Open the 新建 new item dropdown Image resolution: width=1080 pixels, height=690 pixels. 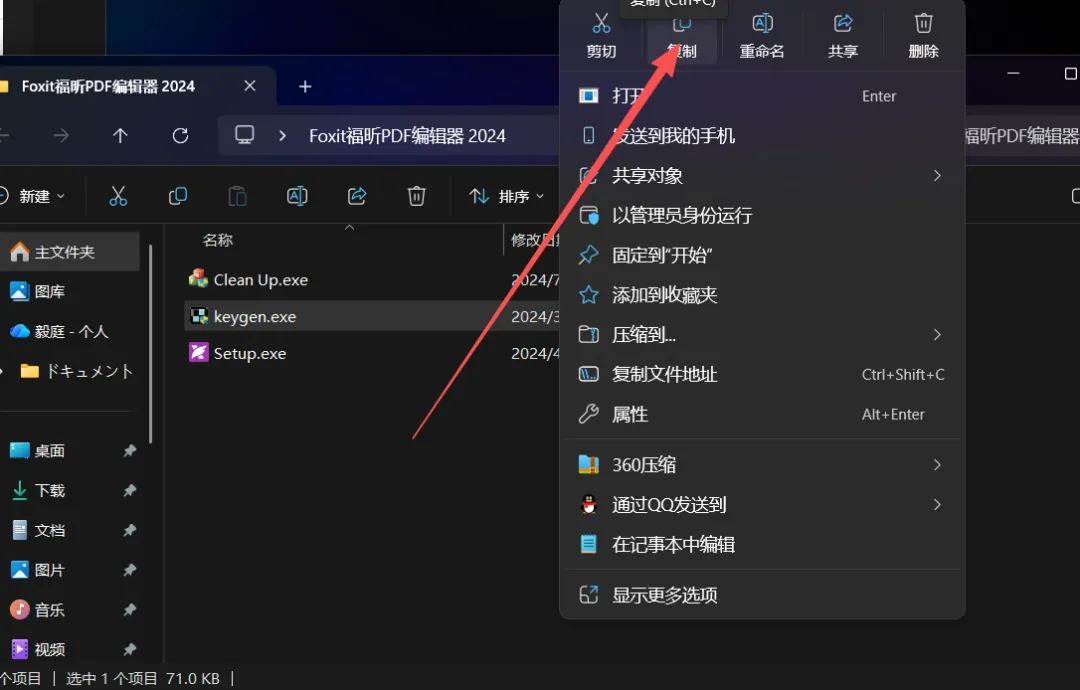click(x=32, y=196)
